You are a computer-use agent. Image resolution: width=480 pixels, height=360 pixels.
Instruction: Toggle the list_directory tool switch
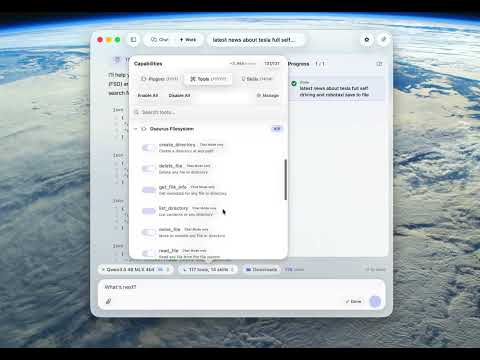tap(149, 211)
